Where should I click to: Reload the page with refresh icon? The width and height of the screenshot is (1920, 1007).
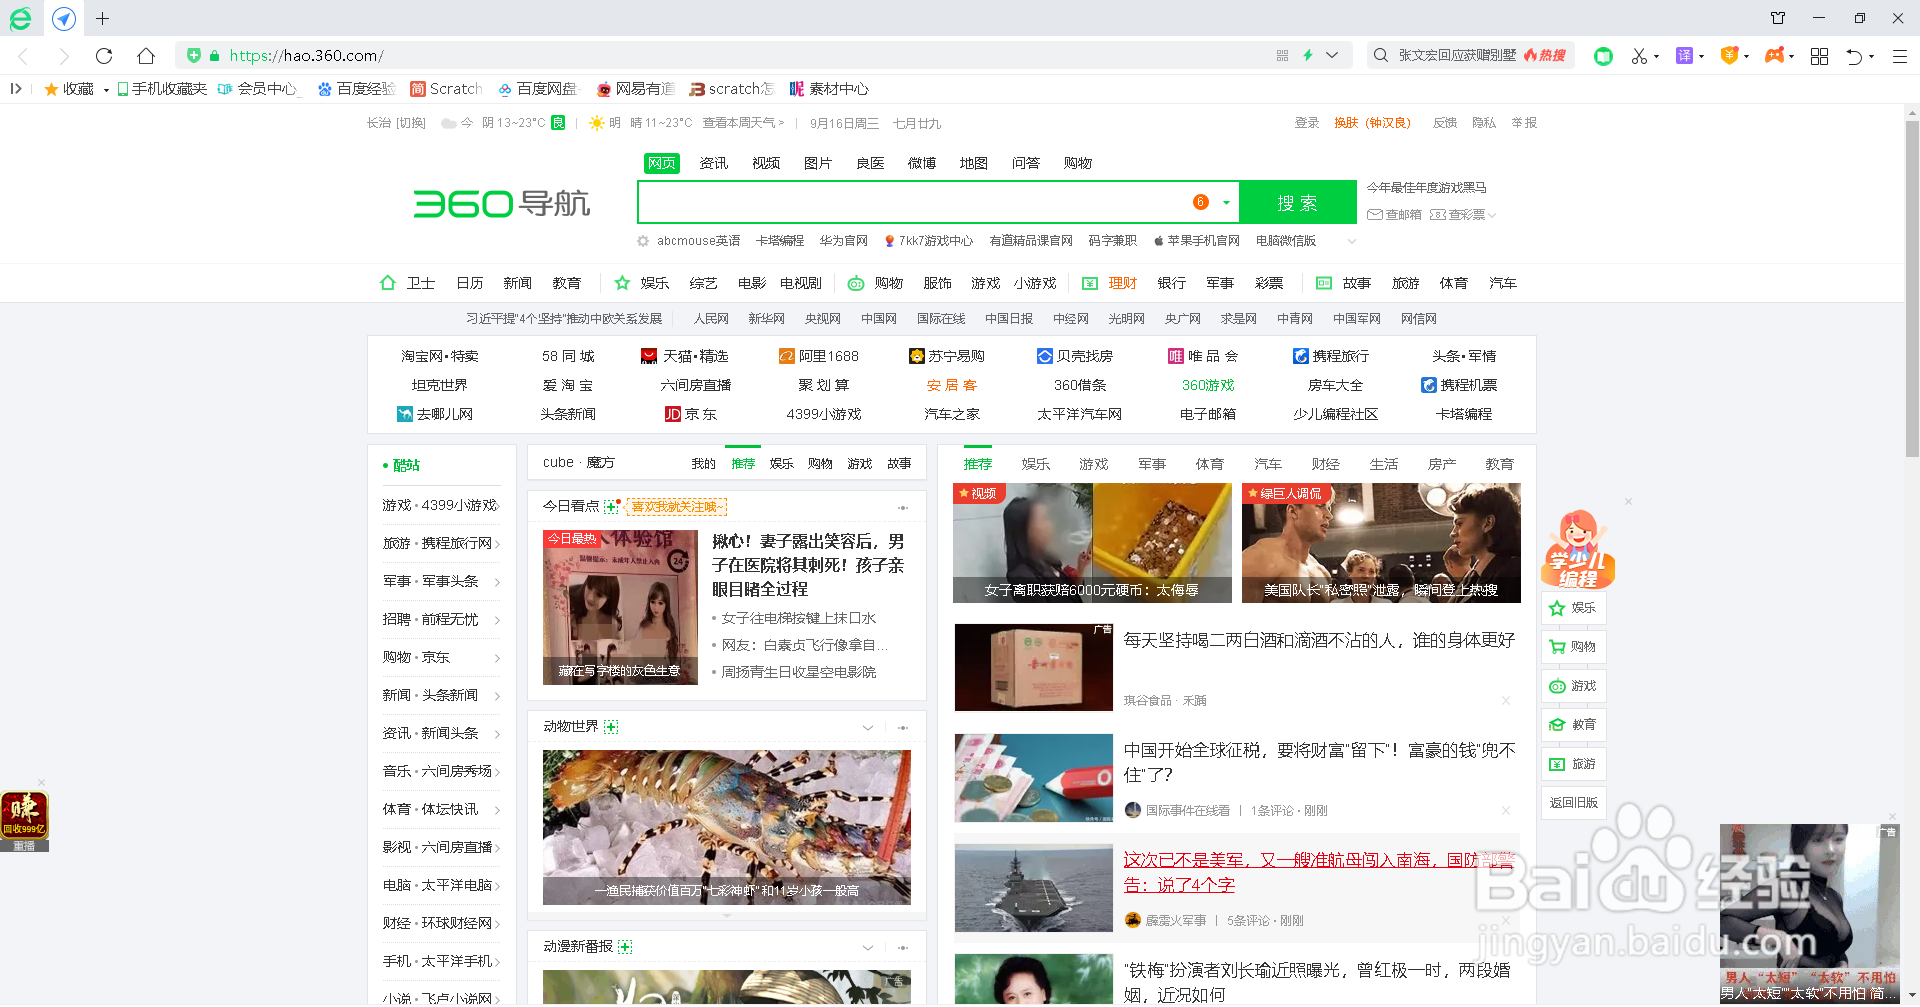point(104,56)
